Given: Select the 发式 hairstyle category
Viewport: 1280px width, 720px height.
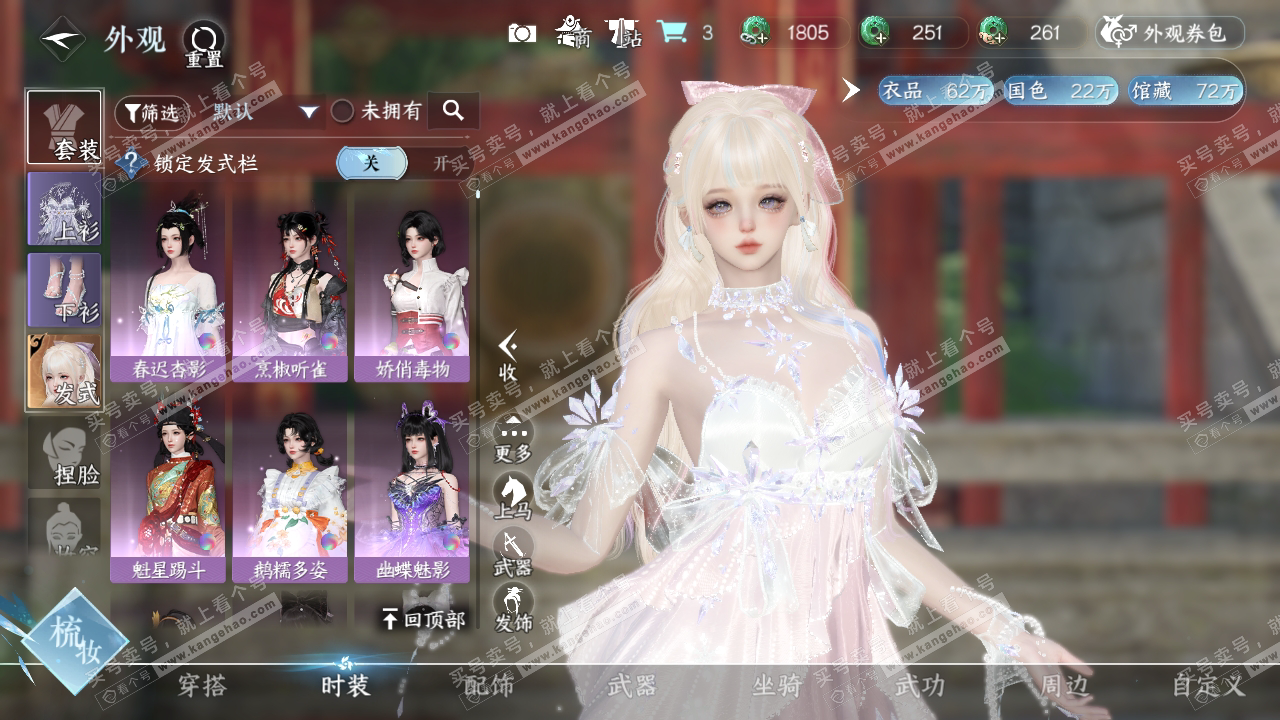Looking at the screenshot, I should tap(65, 371).
